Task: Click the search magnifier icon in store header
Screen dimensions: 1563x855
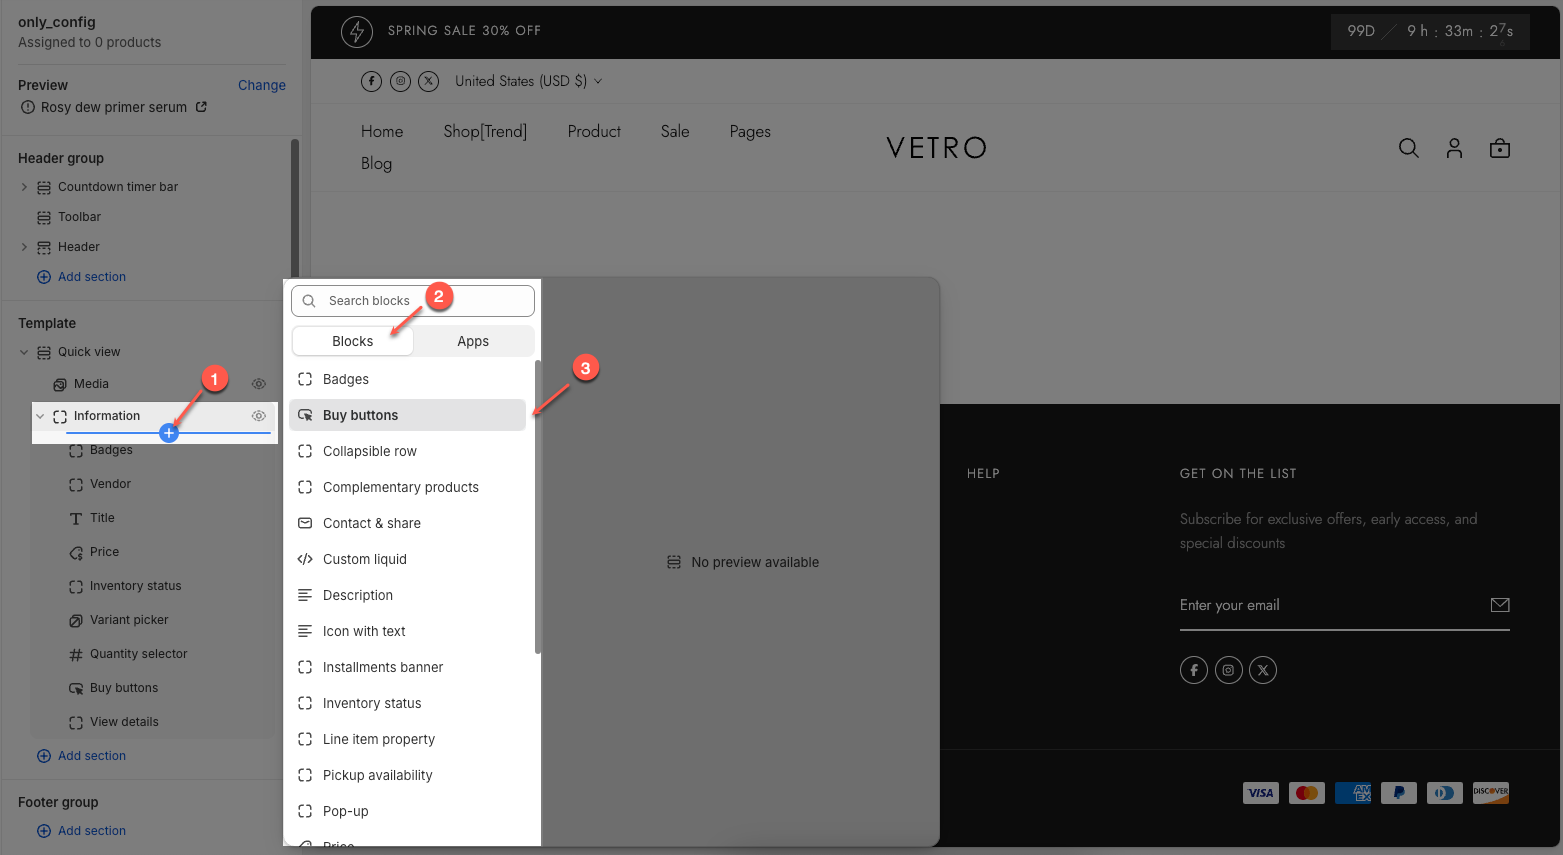Action: (x=1408, y=148)
